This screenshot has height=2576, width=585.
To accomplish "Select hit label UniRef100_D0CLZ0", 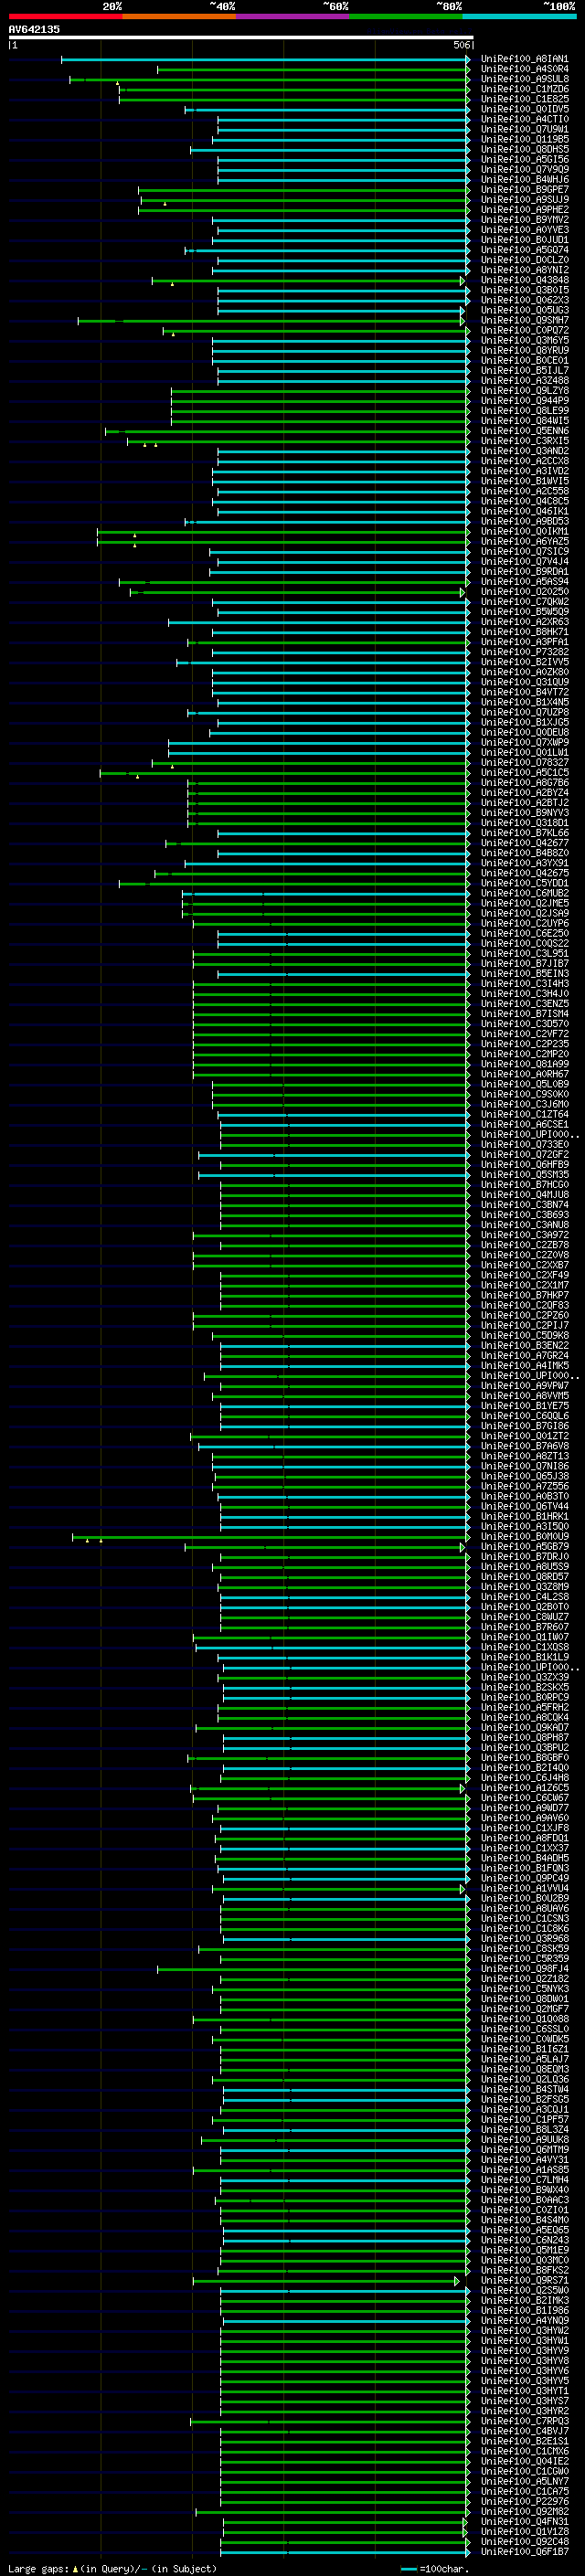I will pos(524,260).
